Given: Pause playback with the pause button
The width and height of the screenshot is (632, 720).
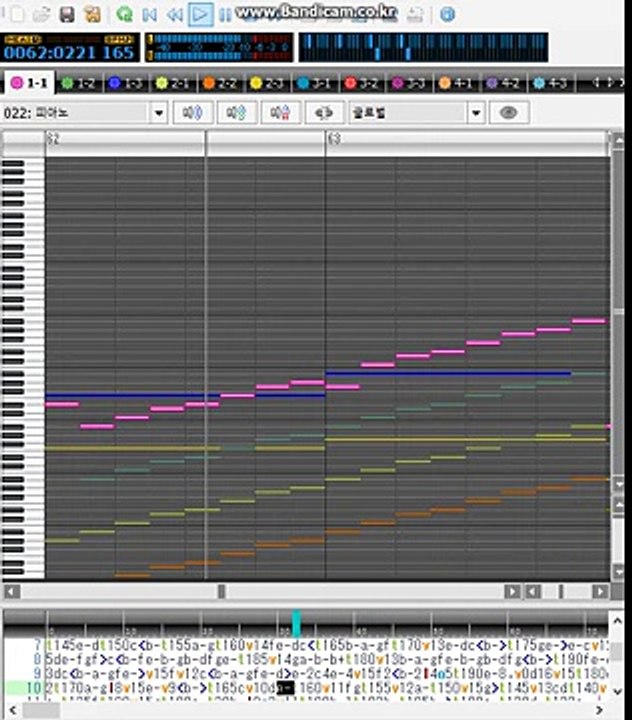Looking at the screenshot, I should 225,15.
